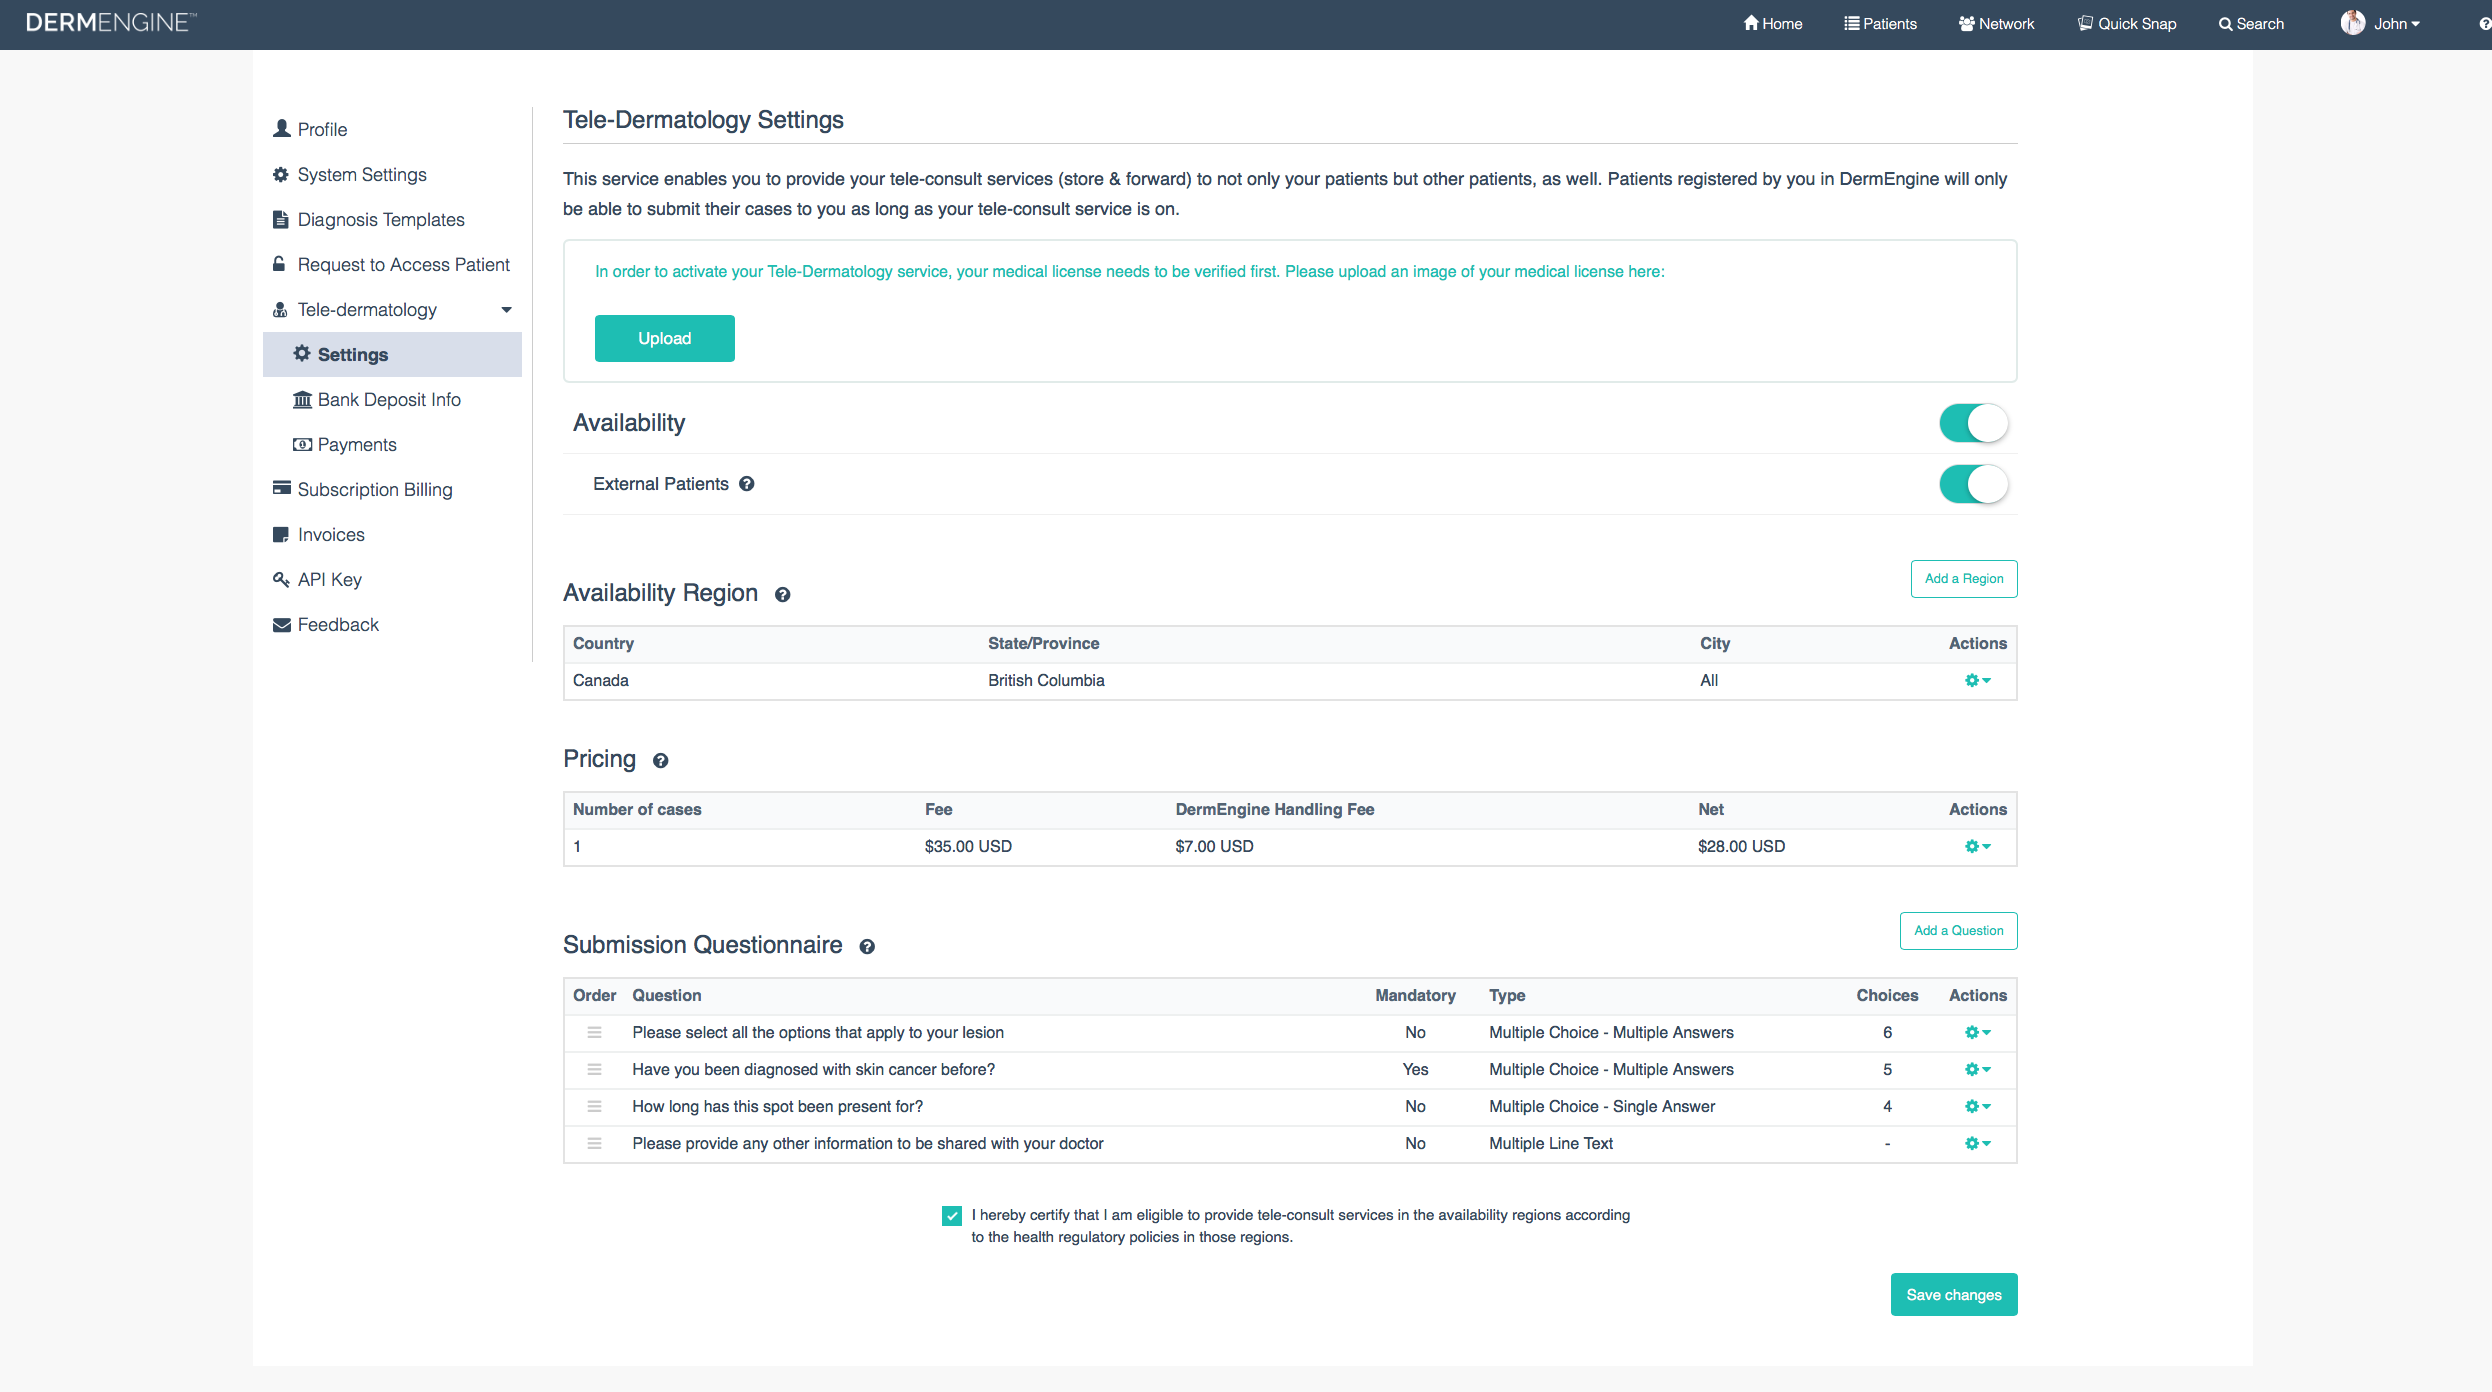Screen dimensions: 2492x1392
Task: Open actions for 'How long has this spot' question
Action: [x=1977, y=1107]
